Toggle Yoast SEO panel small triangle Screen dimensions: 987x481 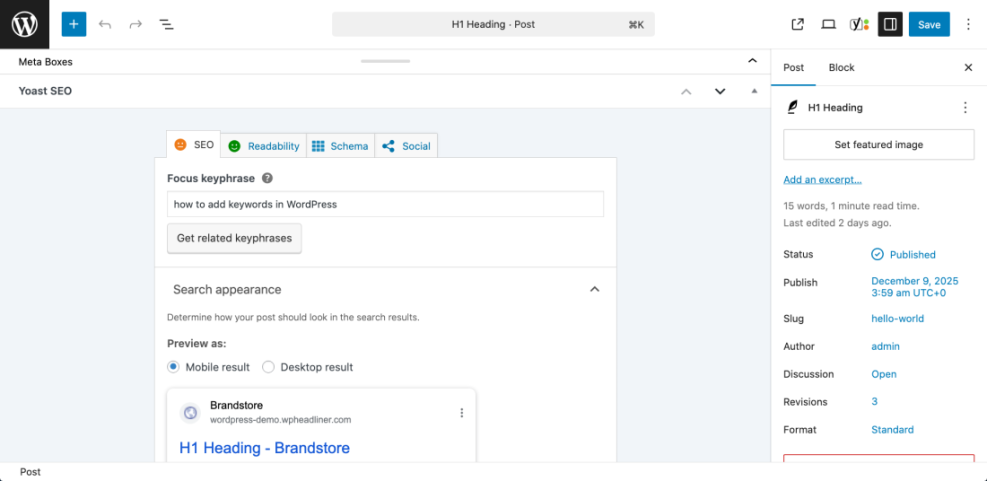754,91
